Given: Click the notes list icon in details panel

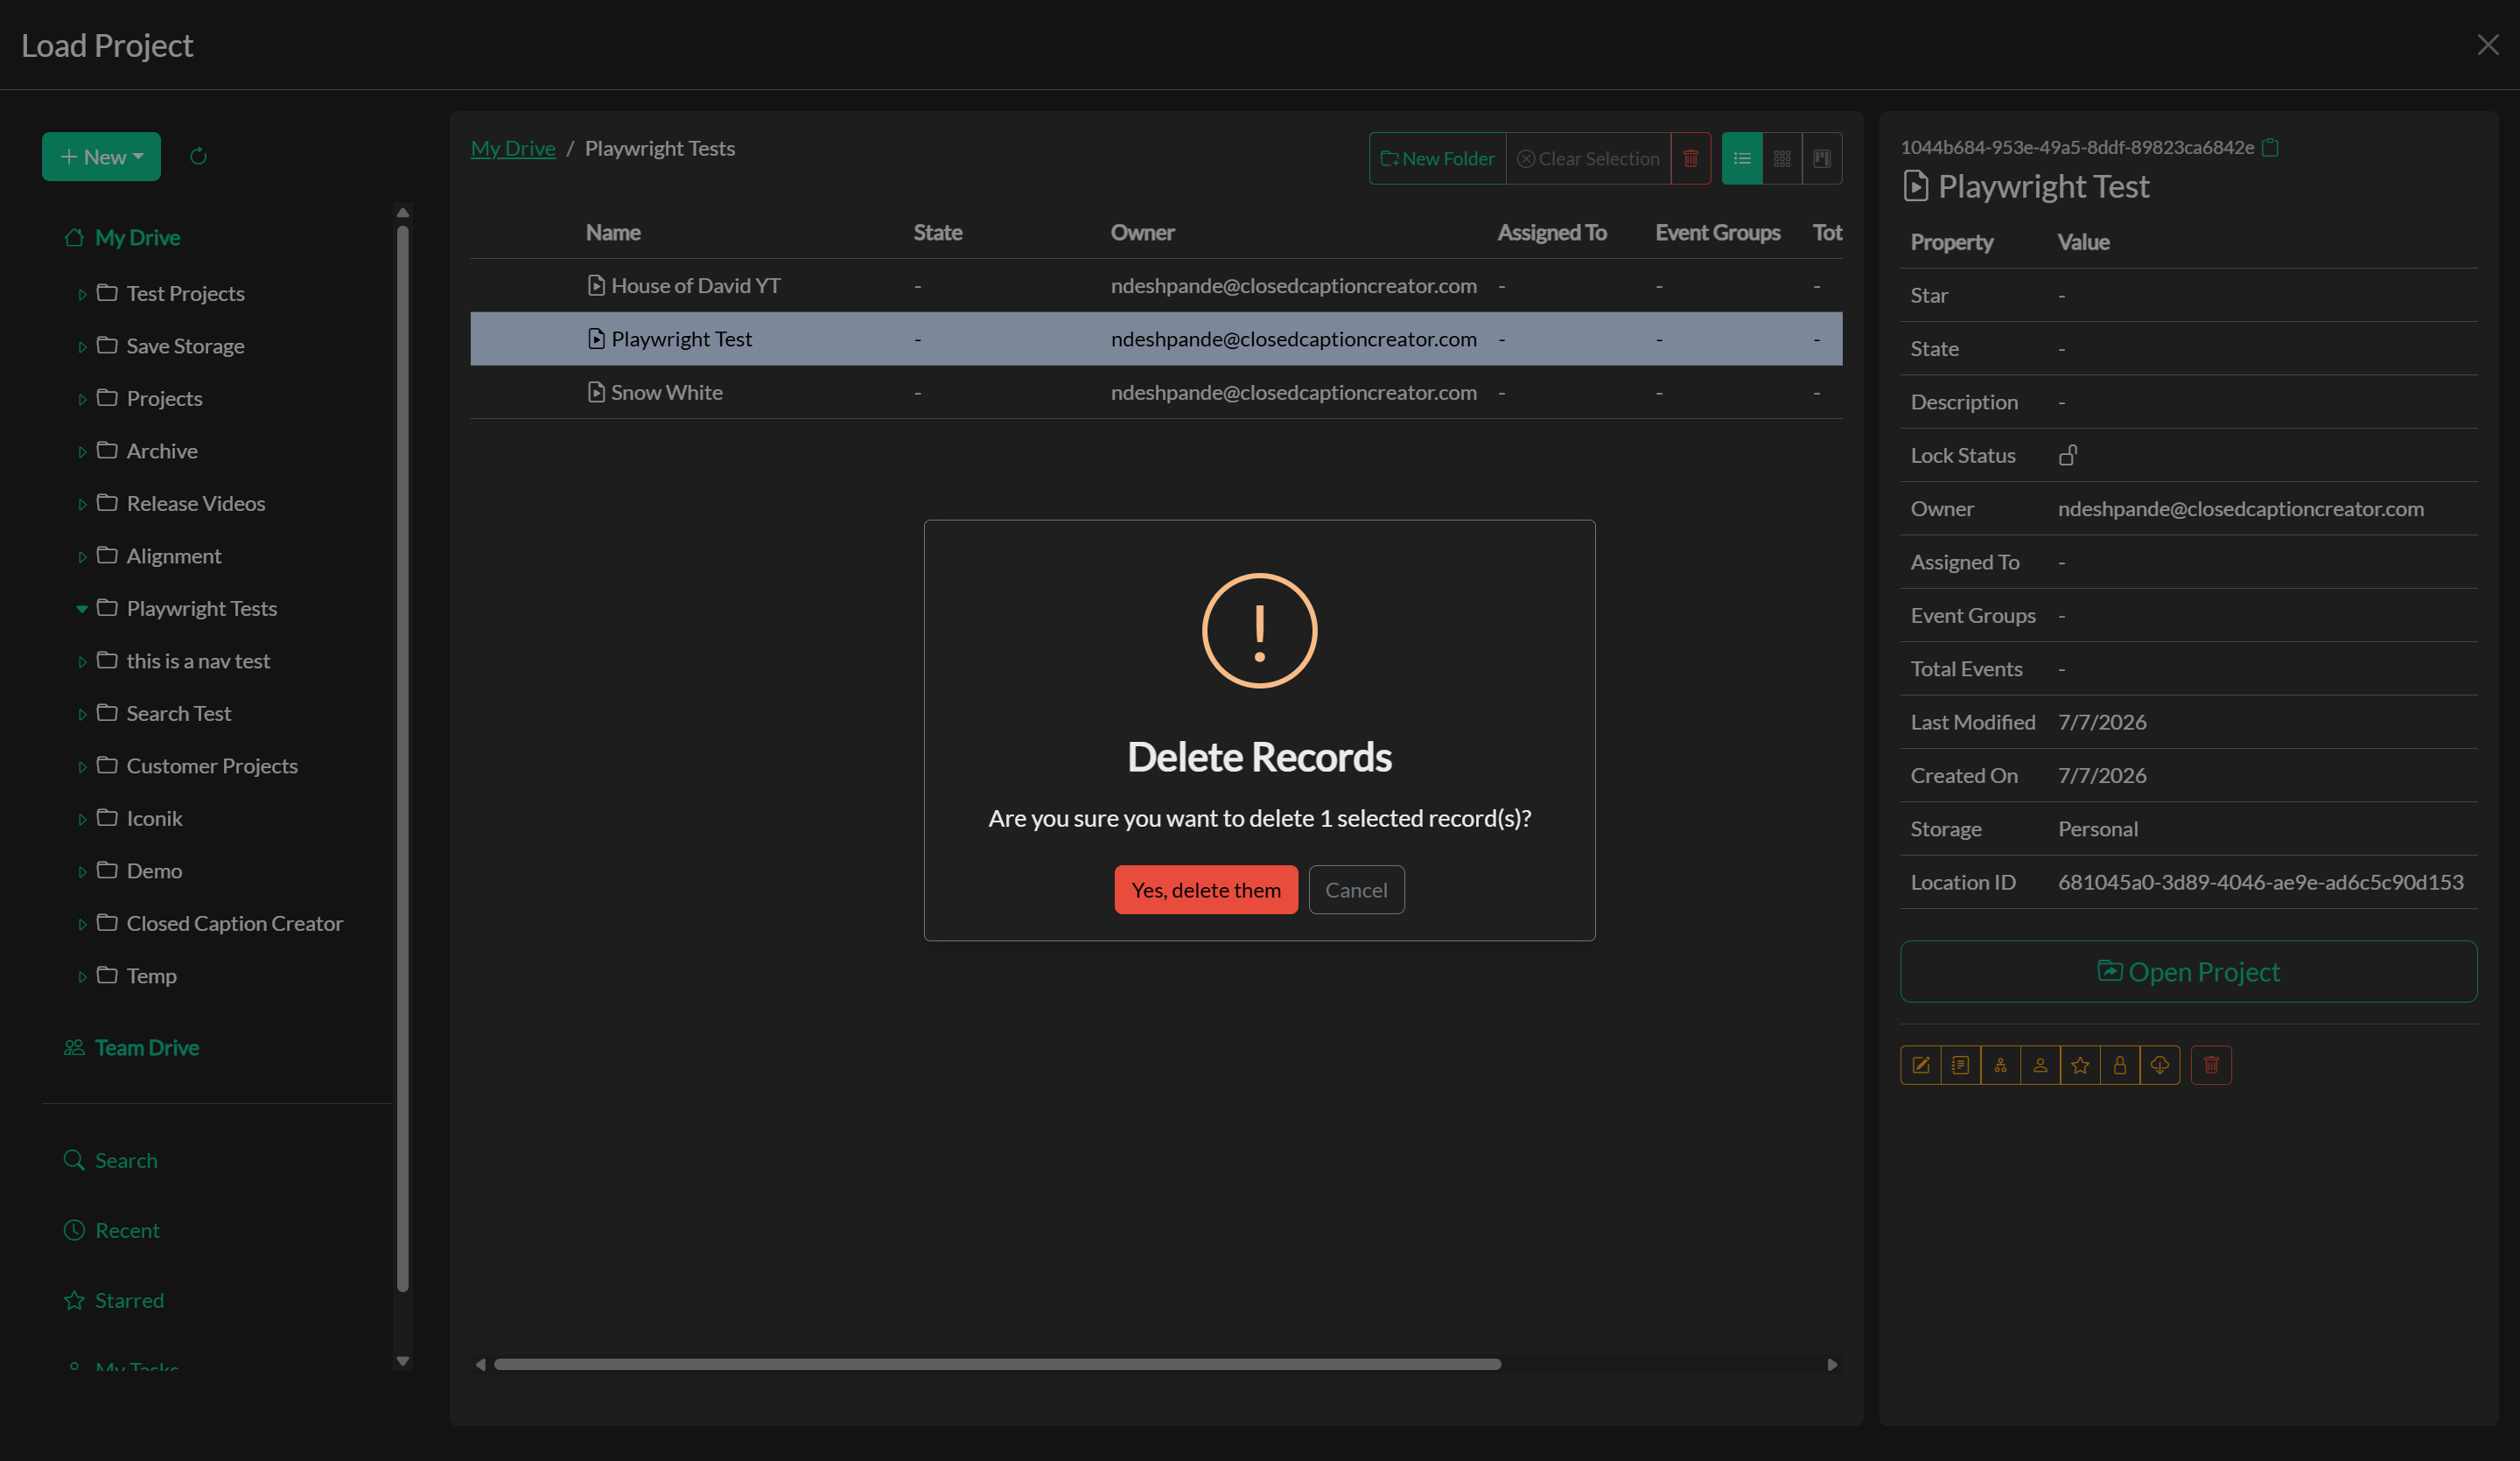Looking at the screenshot, I should (1961, 1065).
